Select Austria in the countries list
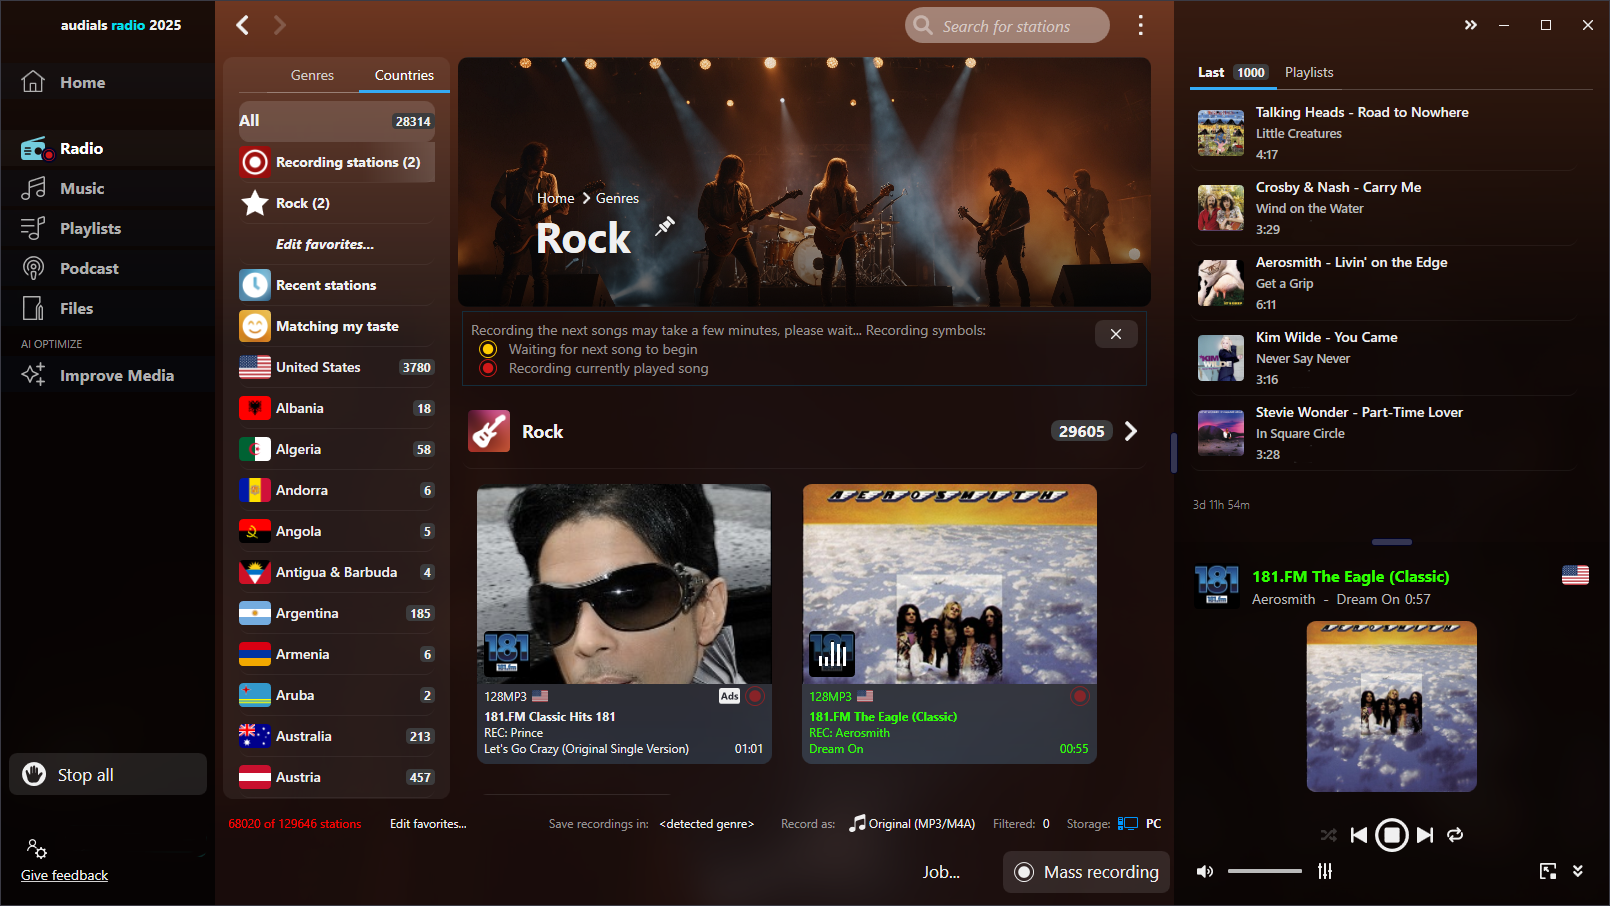Viewport: 1610px width, 906px height. pyautogui.click(x=337, y=777)
